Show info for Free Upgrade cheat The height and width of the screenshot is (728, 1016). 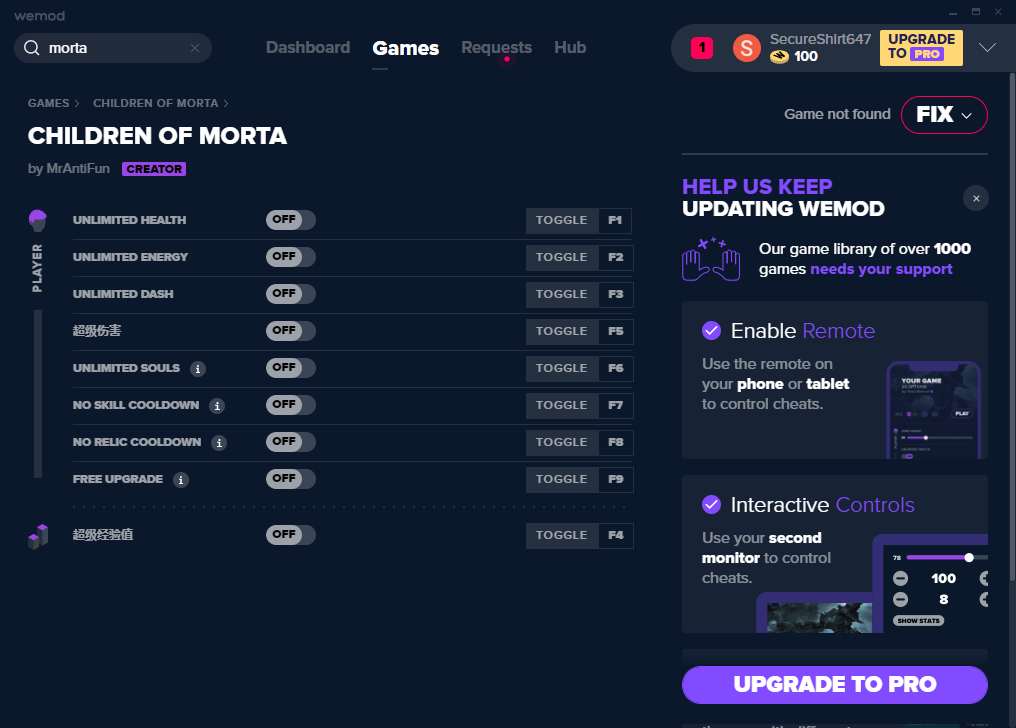[181, 480]
